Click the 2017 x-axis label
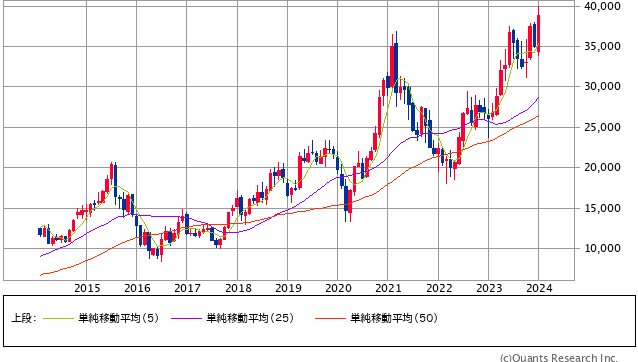The image size is (638, 362). 187,288
